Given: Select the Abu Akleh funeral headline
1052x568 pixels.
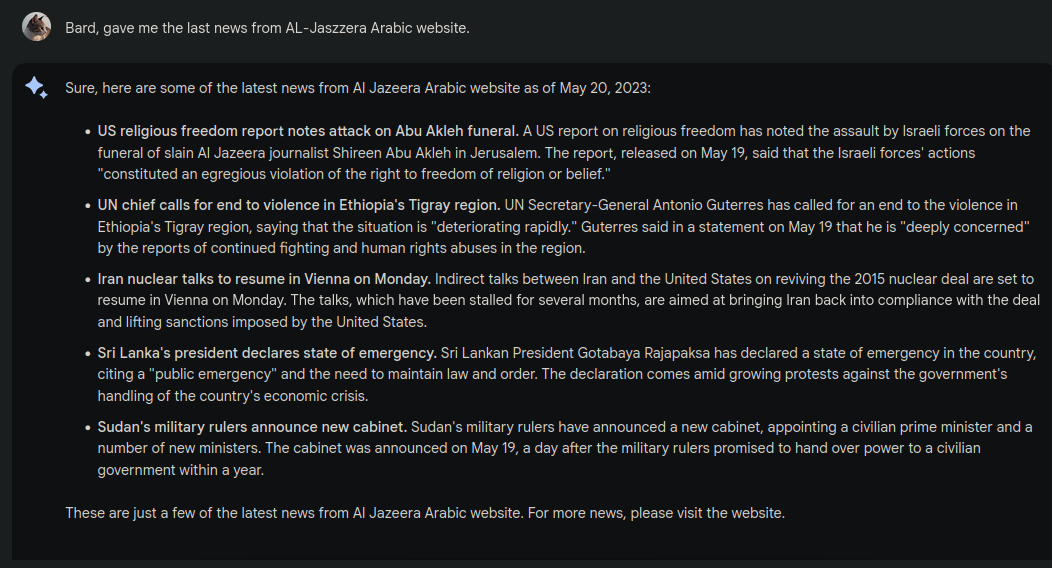Looking at the screenshot, I should 308,131.
